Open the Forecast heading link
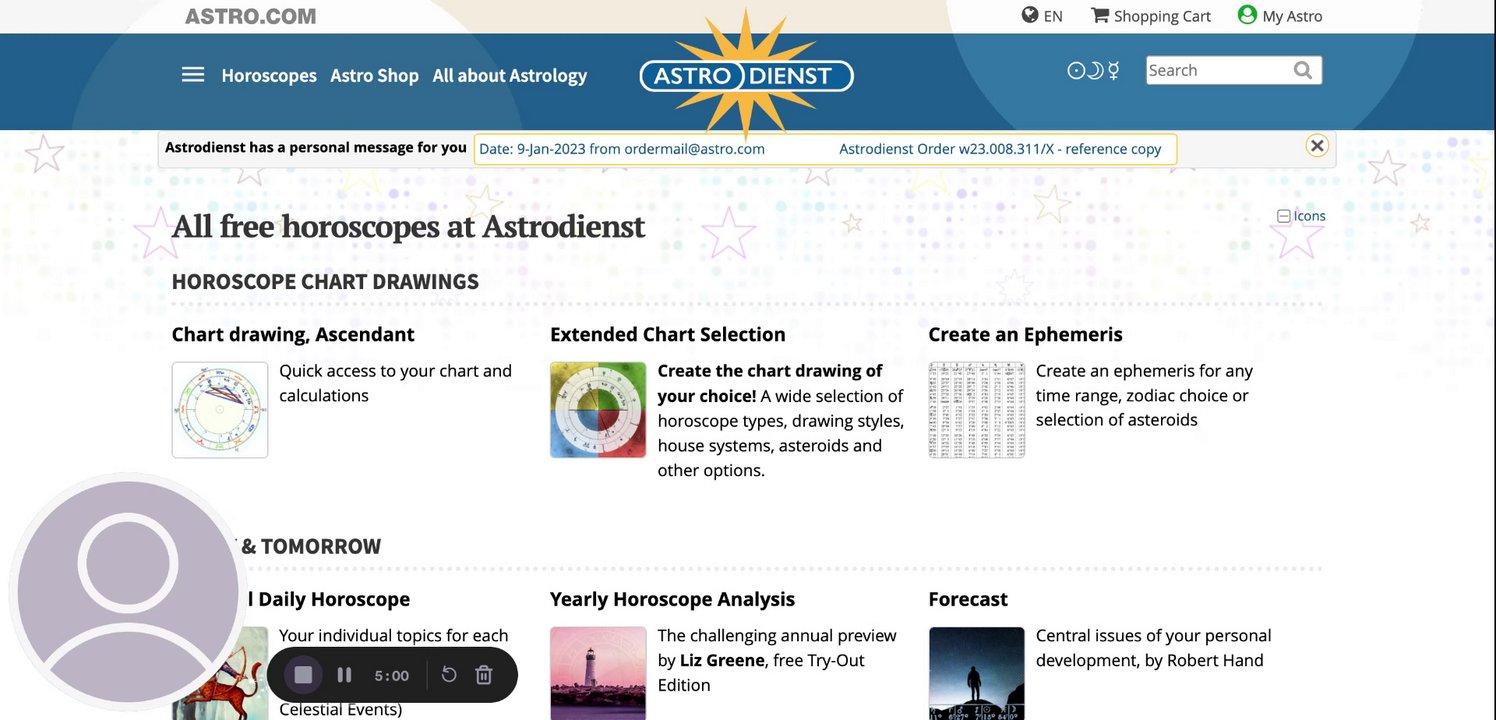1496x720 pixels. (x=968, y=599)
